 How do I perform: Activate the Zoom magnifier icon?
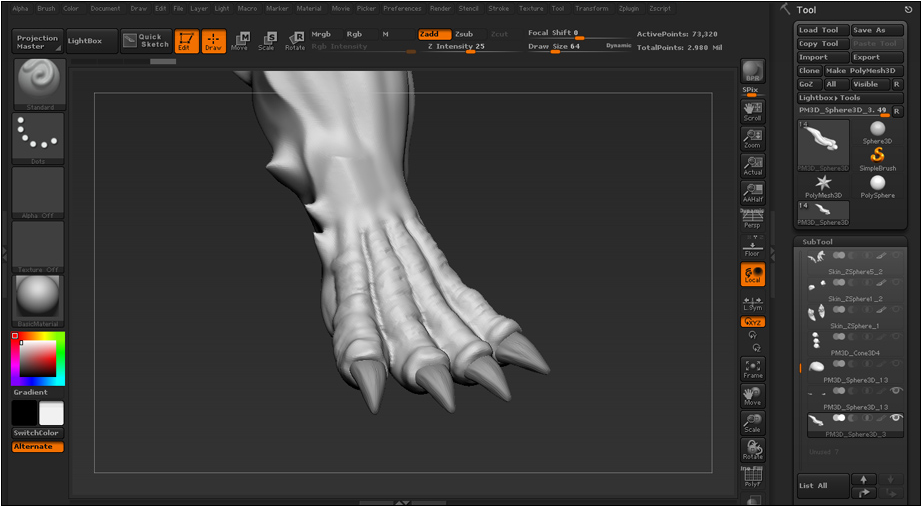tap(752, 139)
